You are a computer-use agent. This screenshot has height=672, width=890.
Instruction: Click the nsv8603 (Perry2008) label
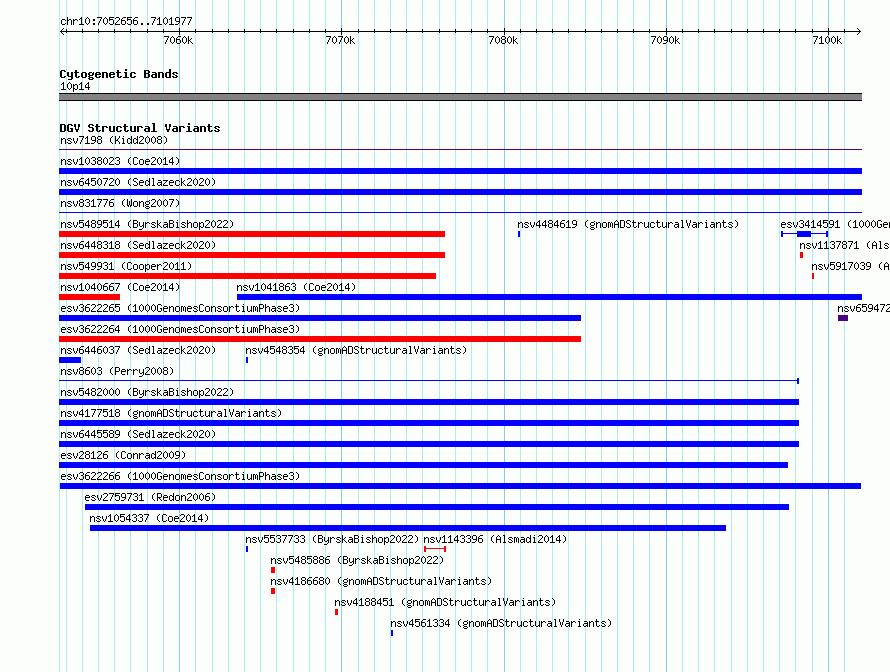pyautogui.click(x=117, y=371)
